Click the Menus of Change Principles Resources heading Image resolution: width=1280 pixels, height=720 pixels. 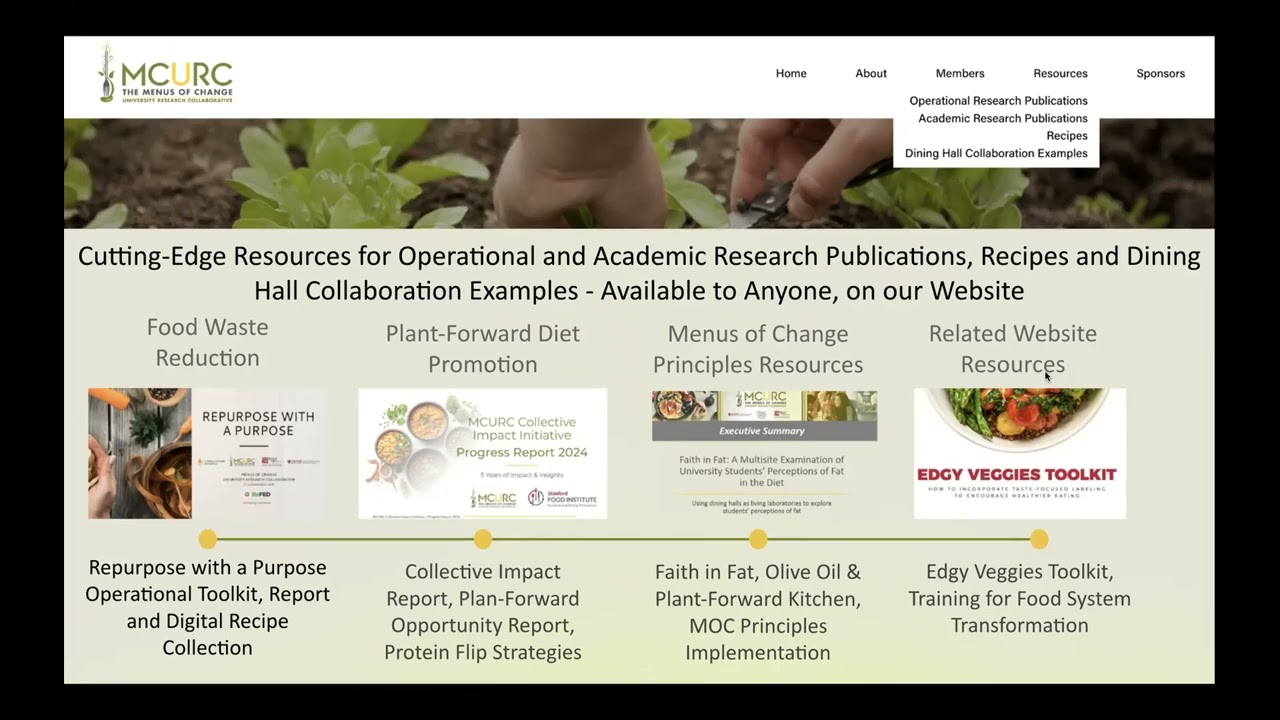758,348
